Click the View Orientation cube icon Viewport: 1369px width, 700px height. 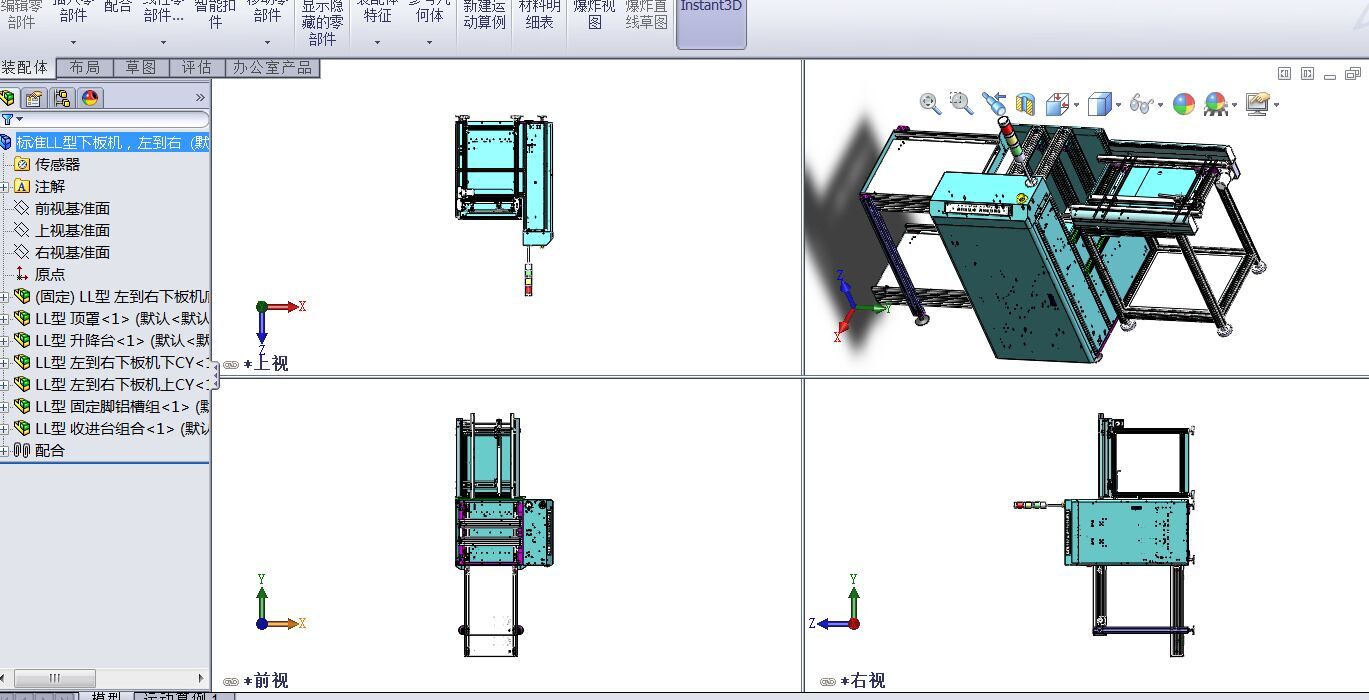pyautogui.click(x=1056, y=104)
